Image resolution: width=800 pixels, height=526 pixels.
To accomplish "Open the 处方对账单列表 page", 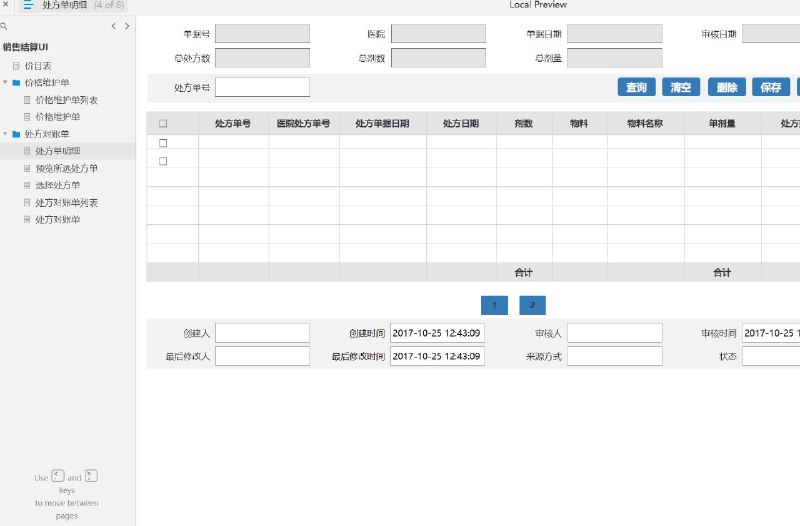I will pos(66,203).
